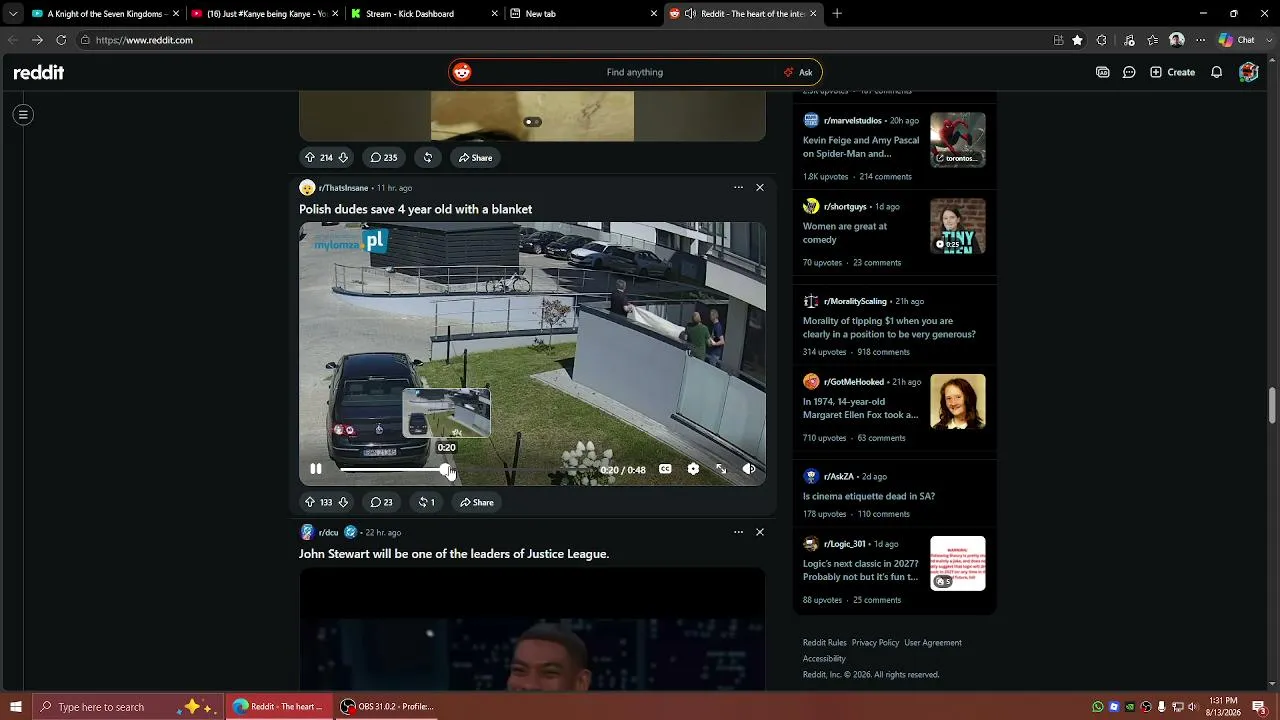Reload the Reddit page
Screen dimensions: 1280x720
61,40
